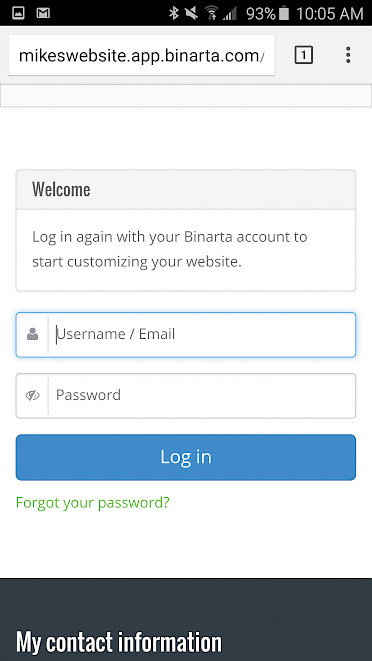The height and width of the screenshot is (661, 372).
Task: Open the browser tab switcher icon
Action: coord(303,55)
